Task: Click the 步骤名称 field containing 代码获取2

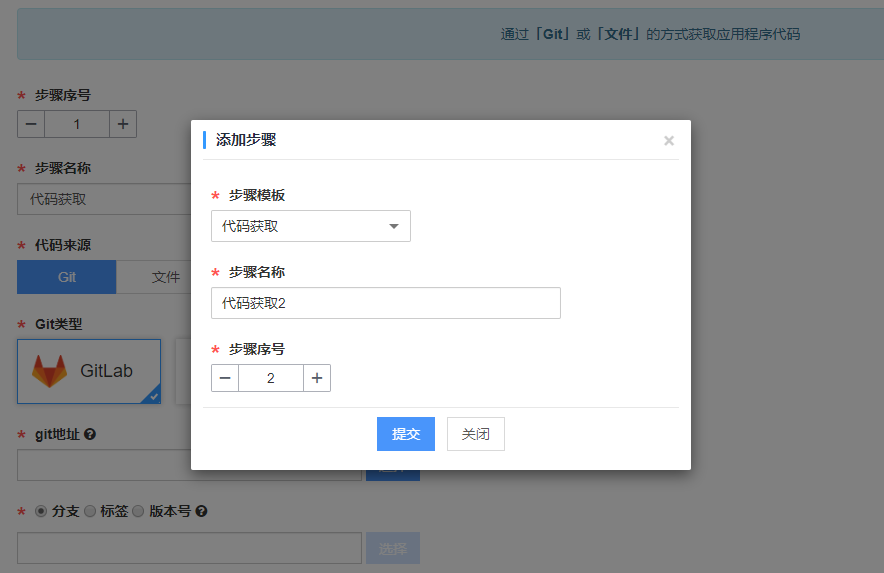Action: (385, 303)
